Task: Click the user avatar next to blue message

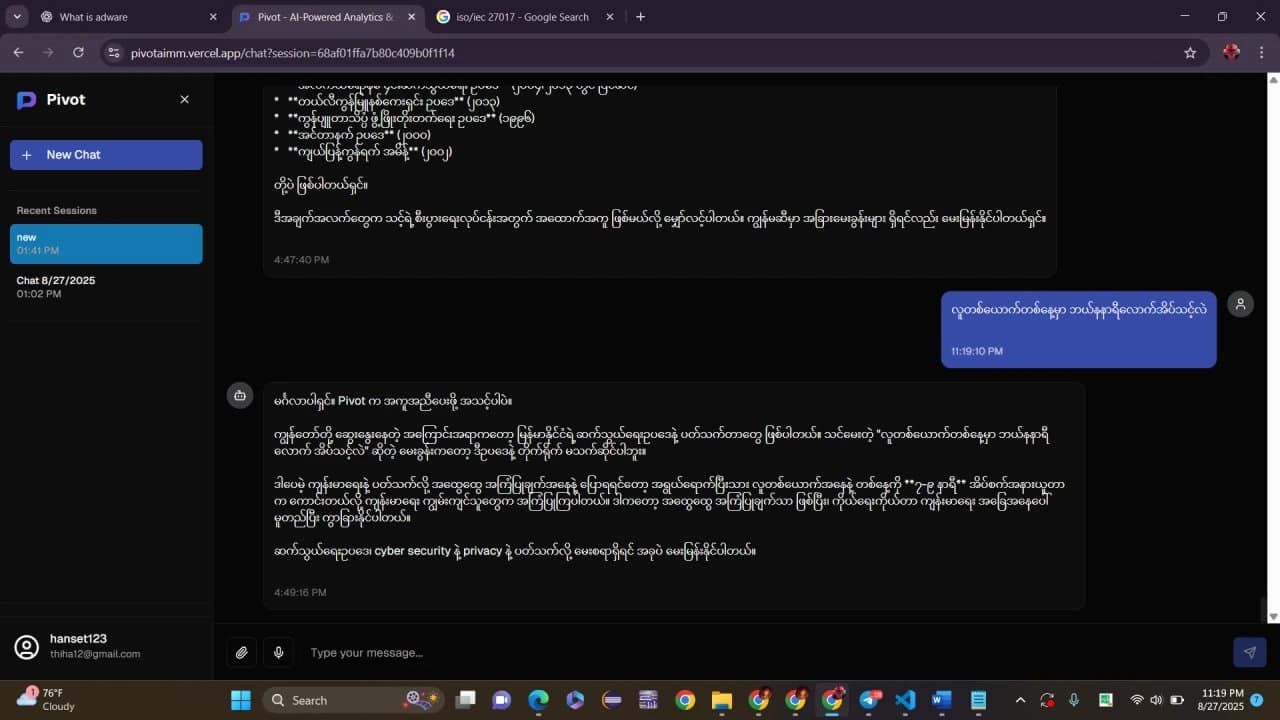Action: (1240, 303)
